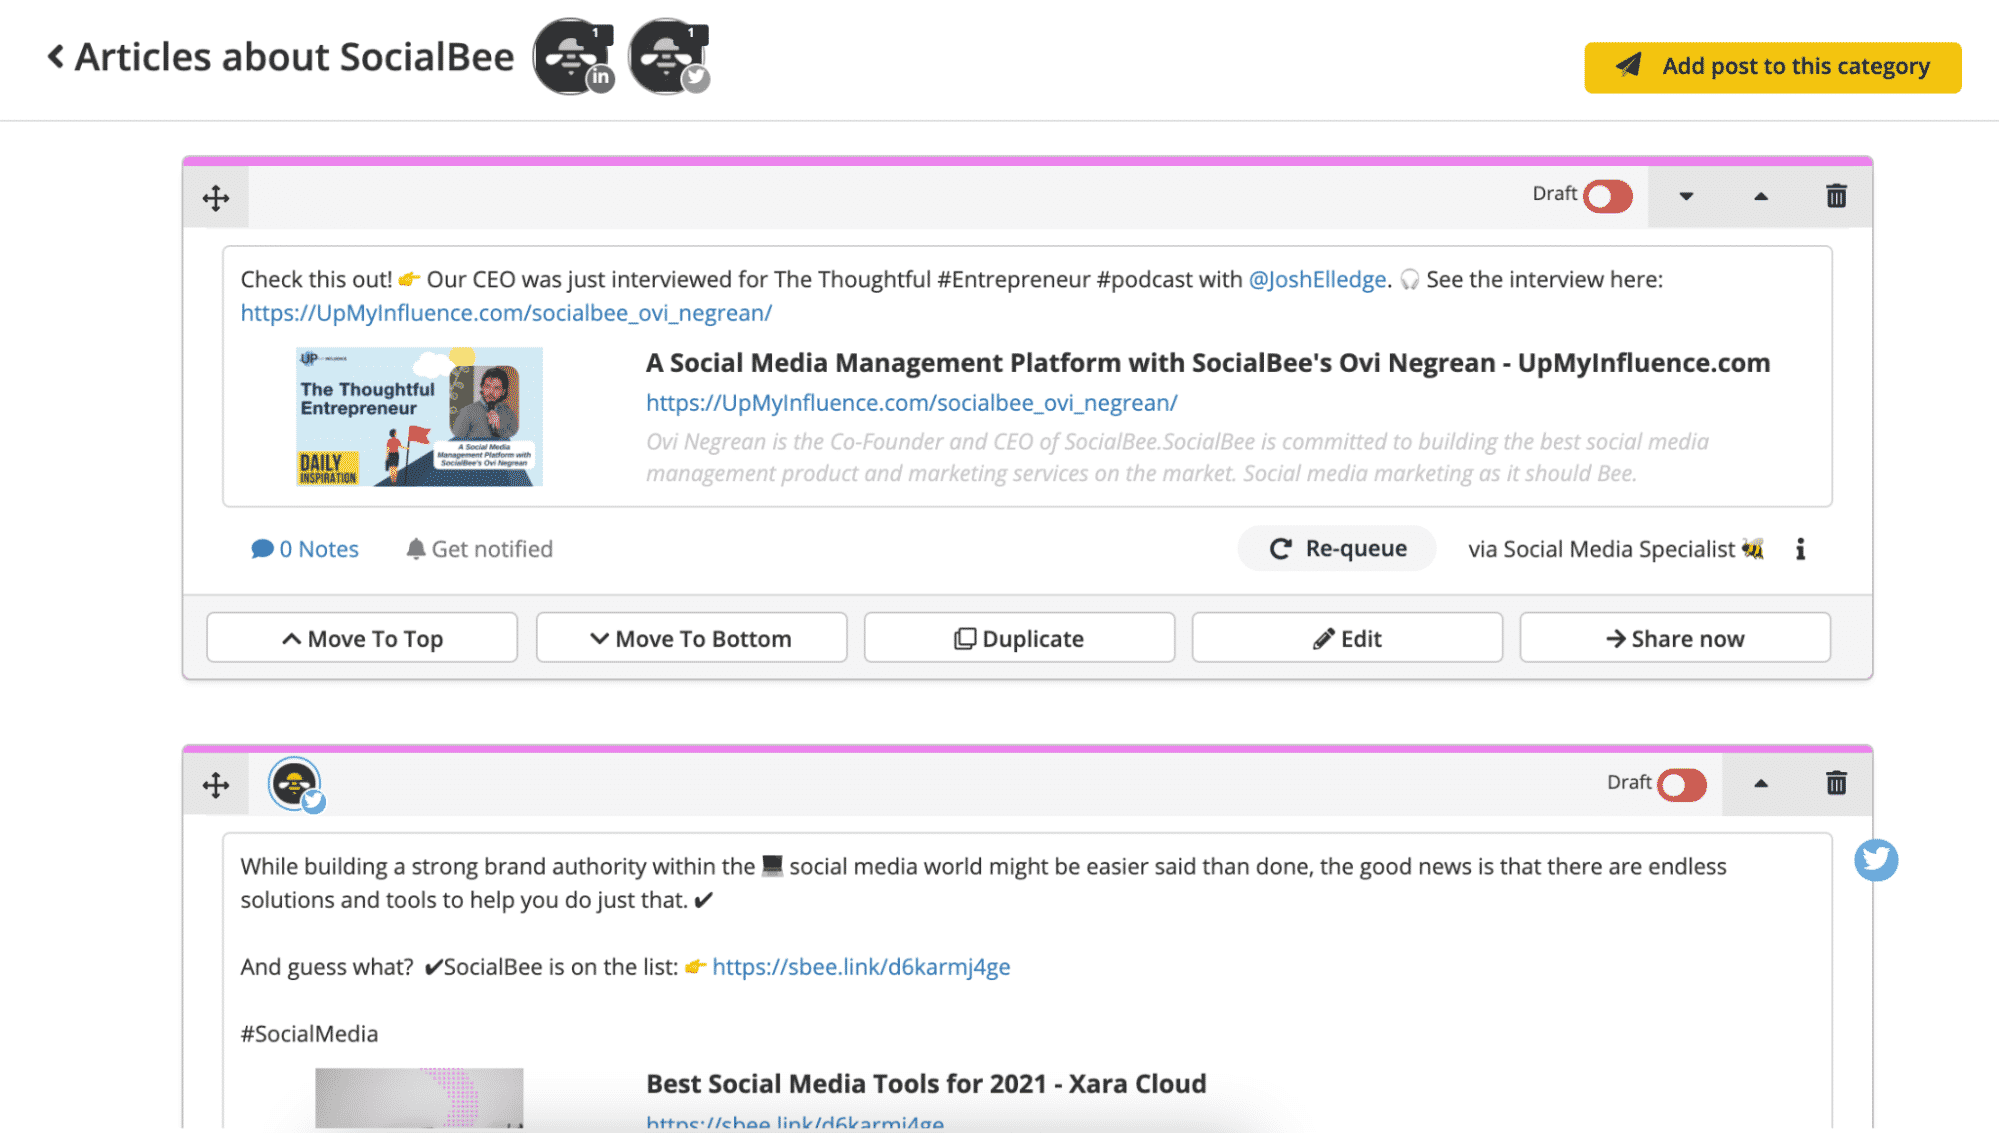Viewport: 1999px width, 1134px height.
Task: Click the Twitter profile avatar on second post
Action: 296,785
